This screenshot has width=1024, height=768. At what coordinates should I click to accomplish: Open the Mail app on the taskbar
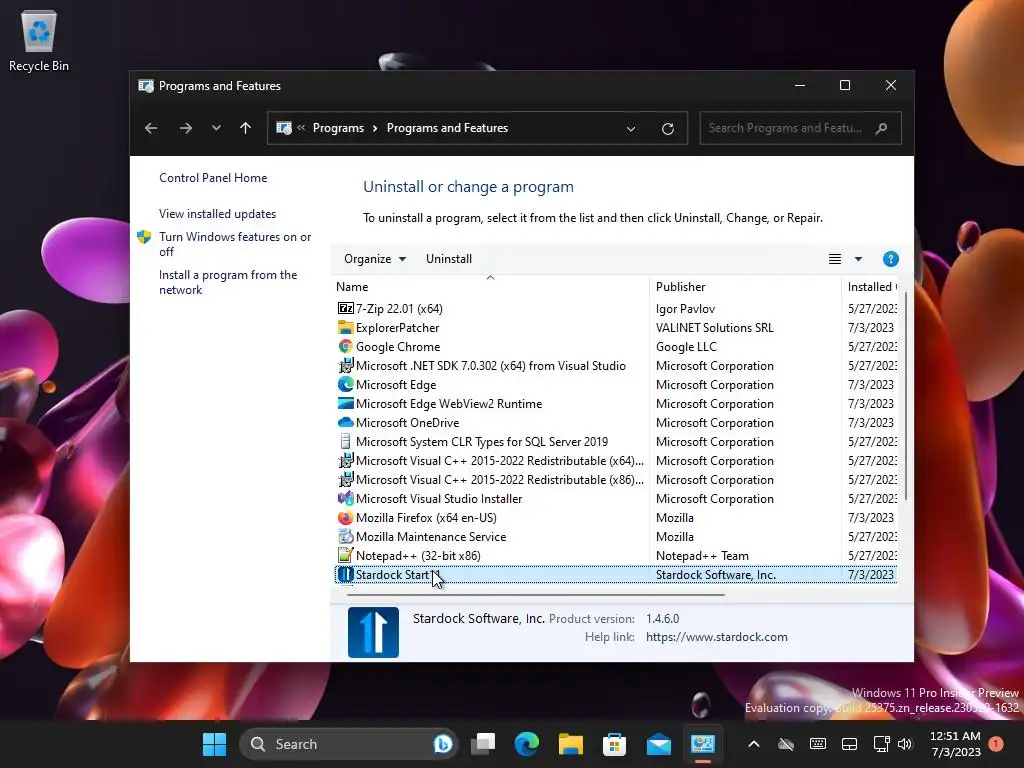point(658,744)
